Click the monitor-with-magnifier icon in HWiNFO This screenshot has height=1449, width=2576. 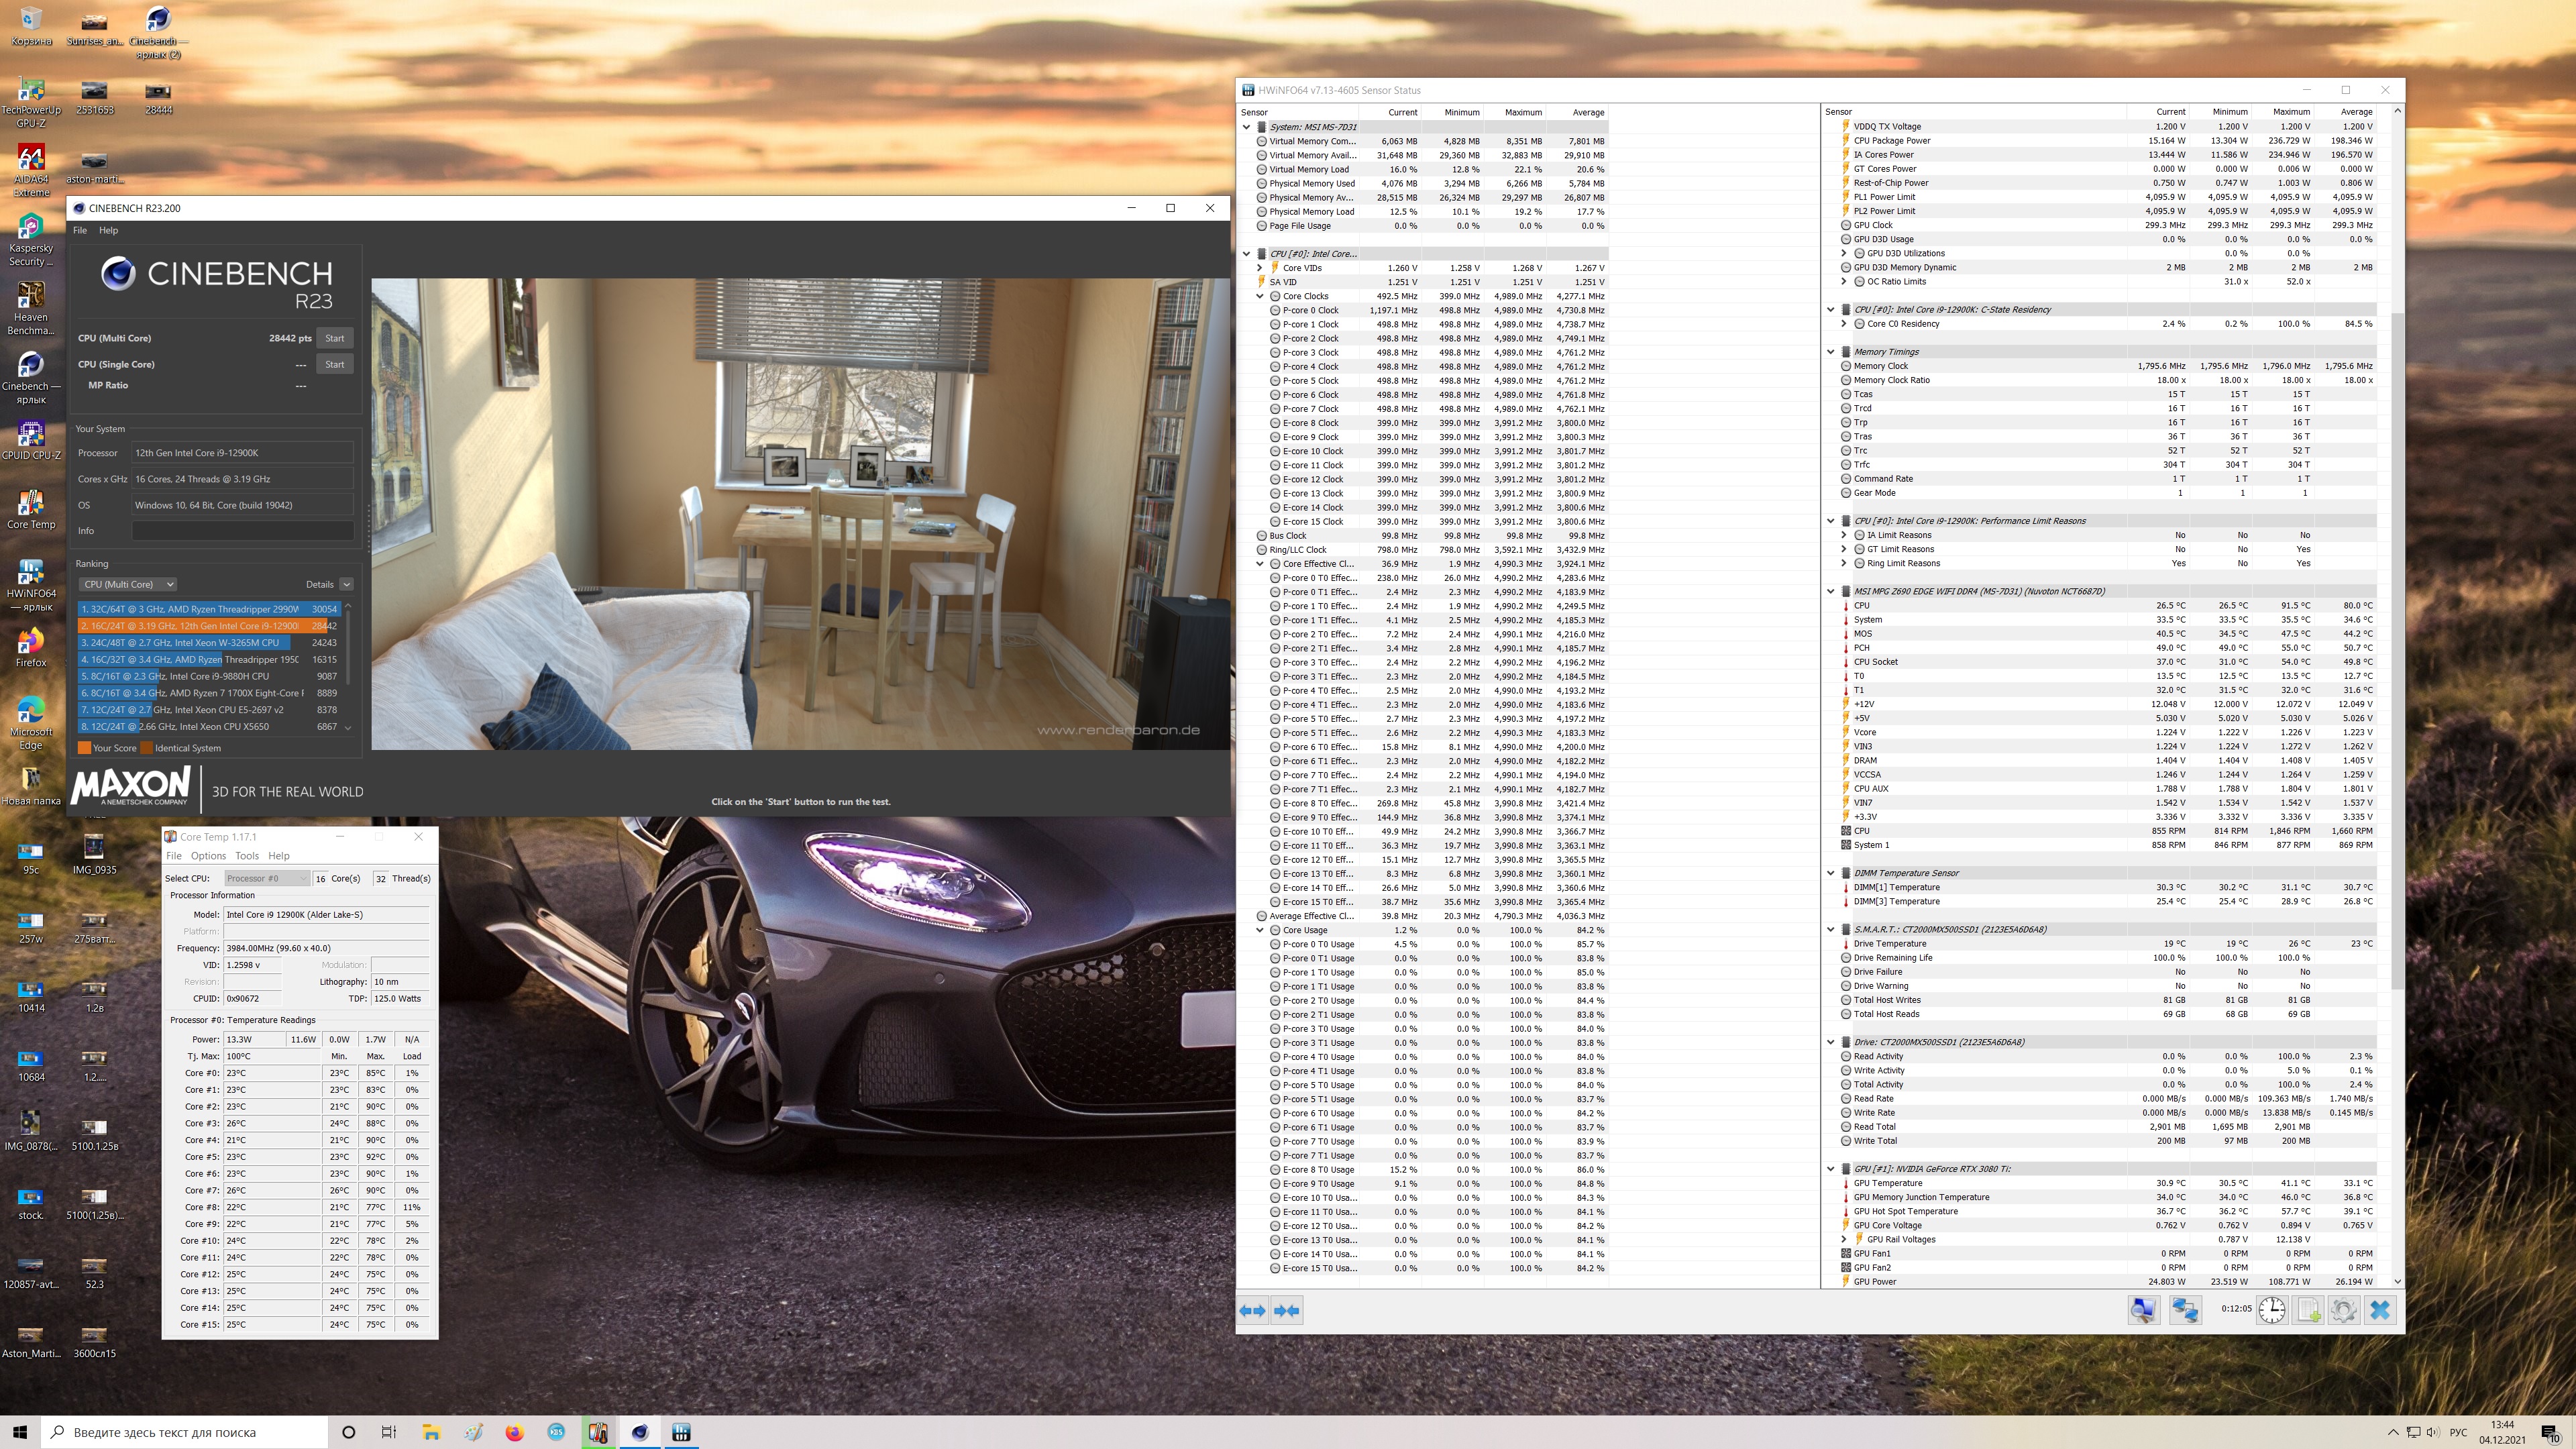coord(2143,1310)
